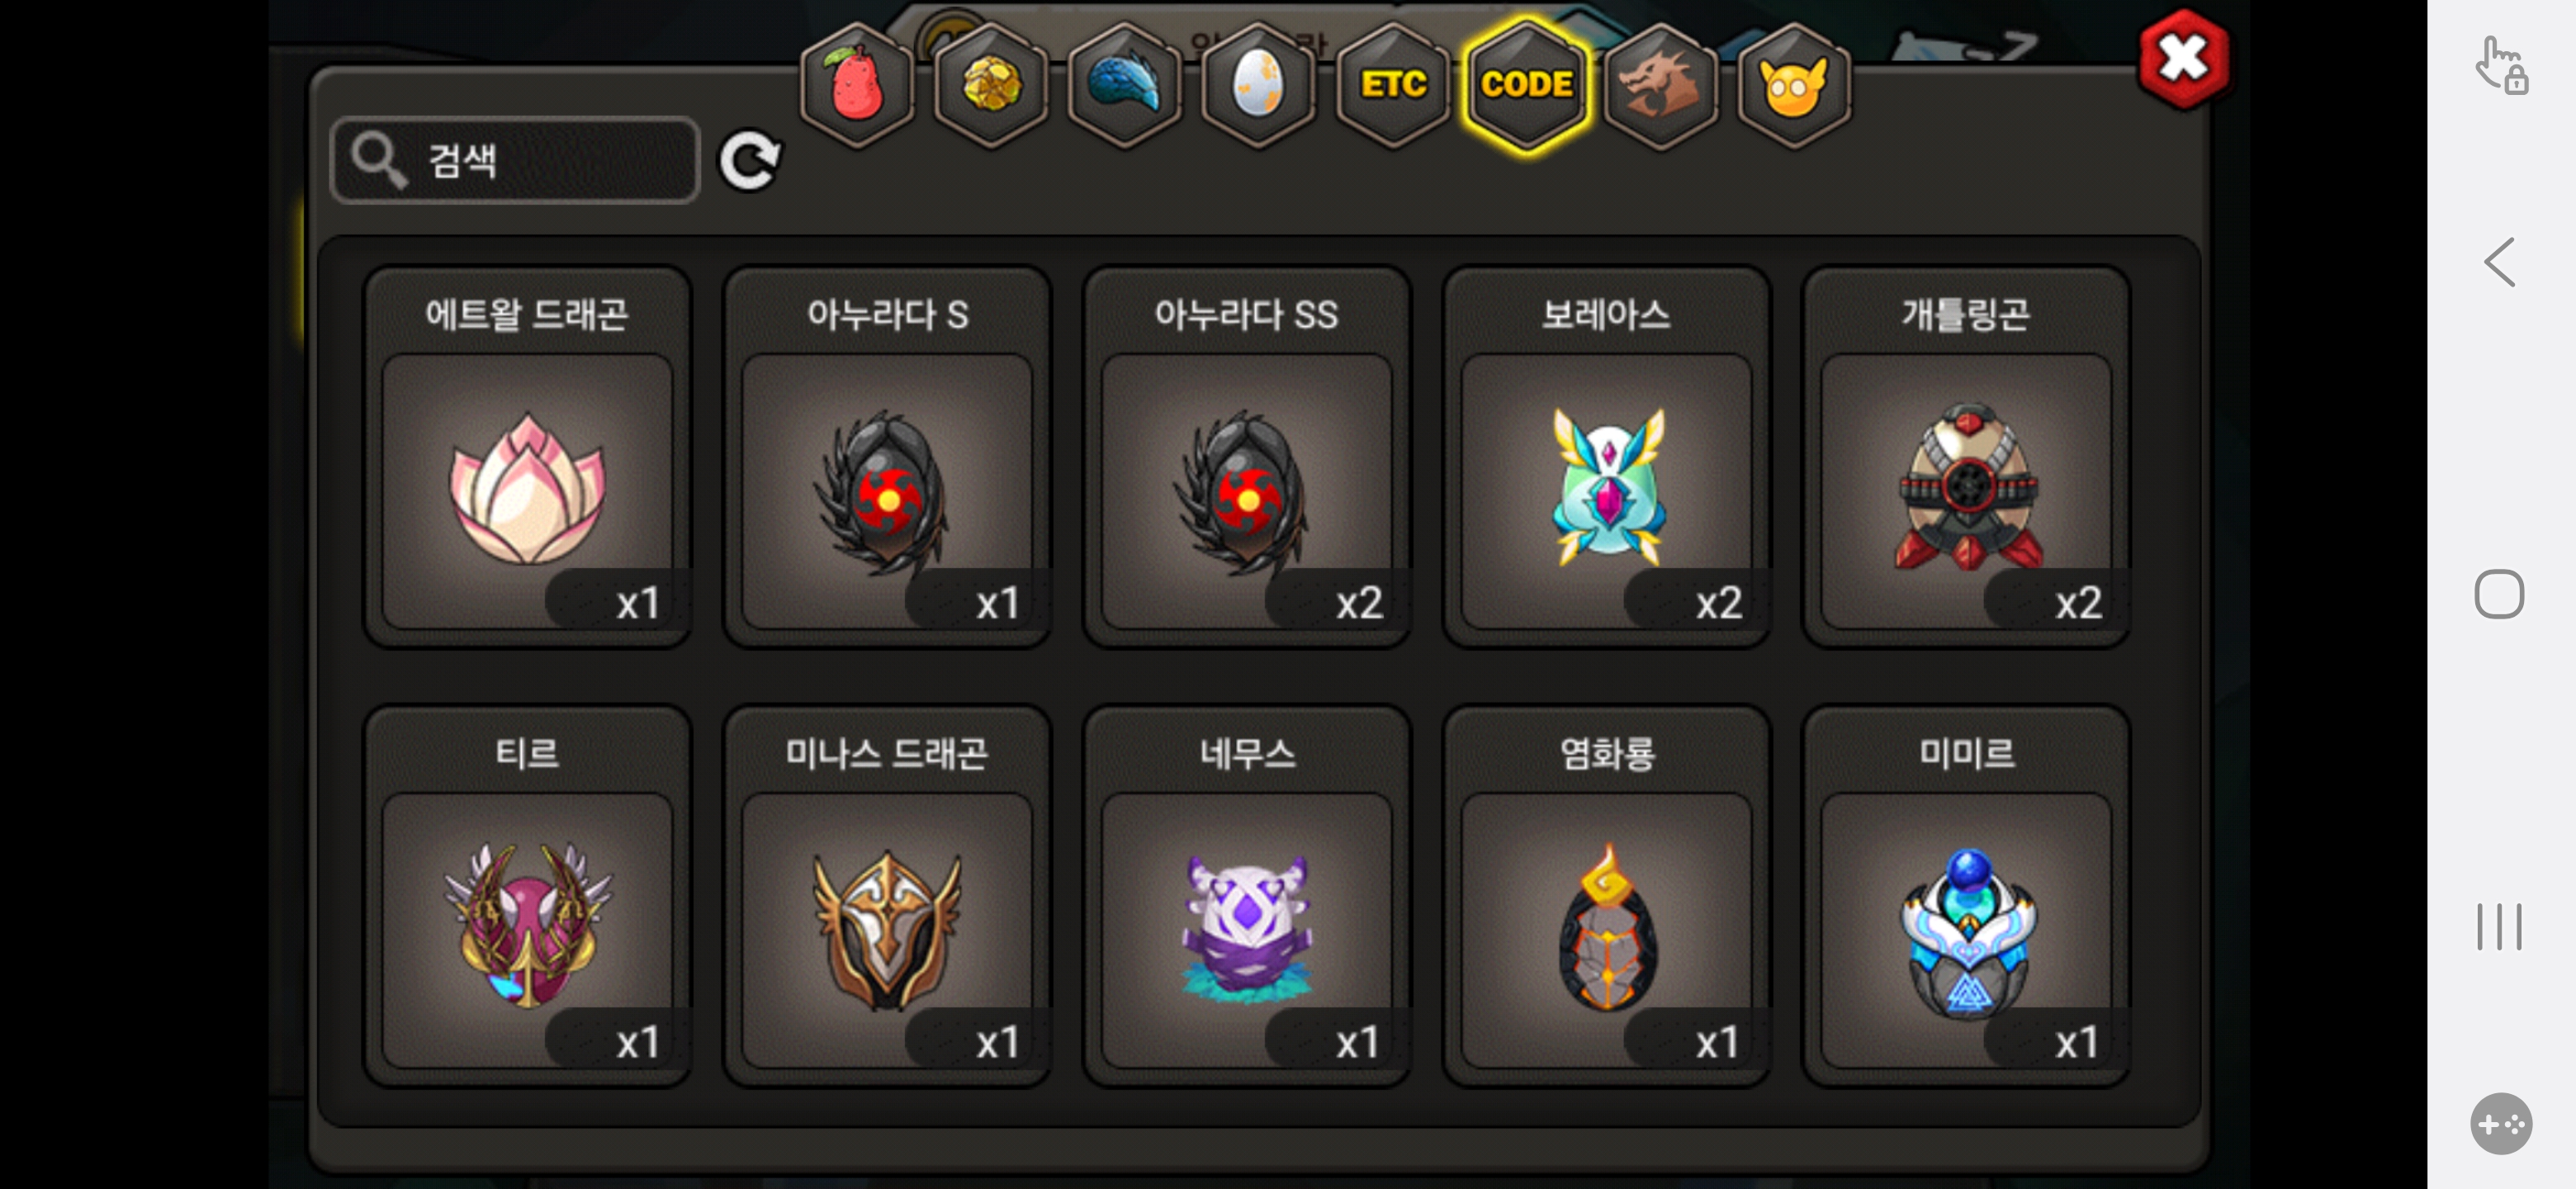Select the 티르 winged egg
2576x1189 pixels.
coord(527,896)
